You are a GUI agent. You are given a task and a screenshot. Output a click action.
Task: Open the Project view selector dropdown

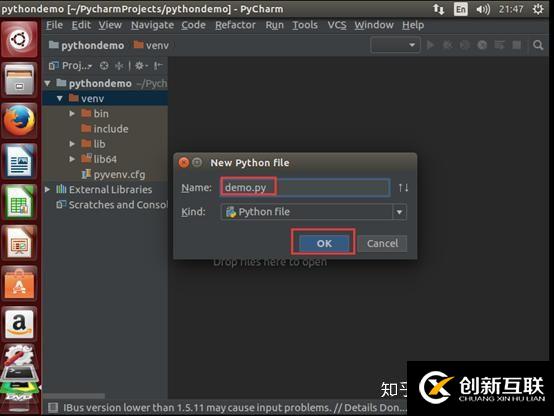pyautogui.click(x=71, y=66)
